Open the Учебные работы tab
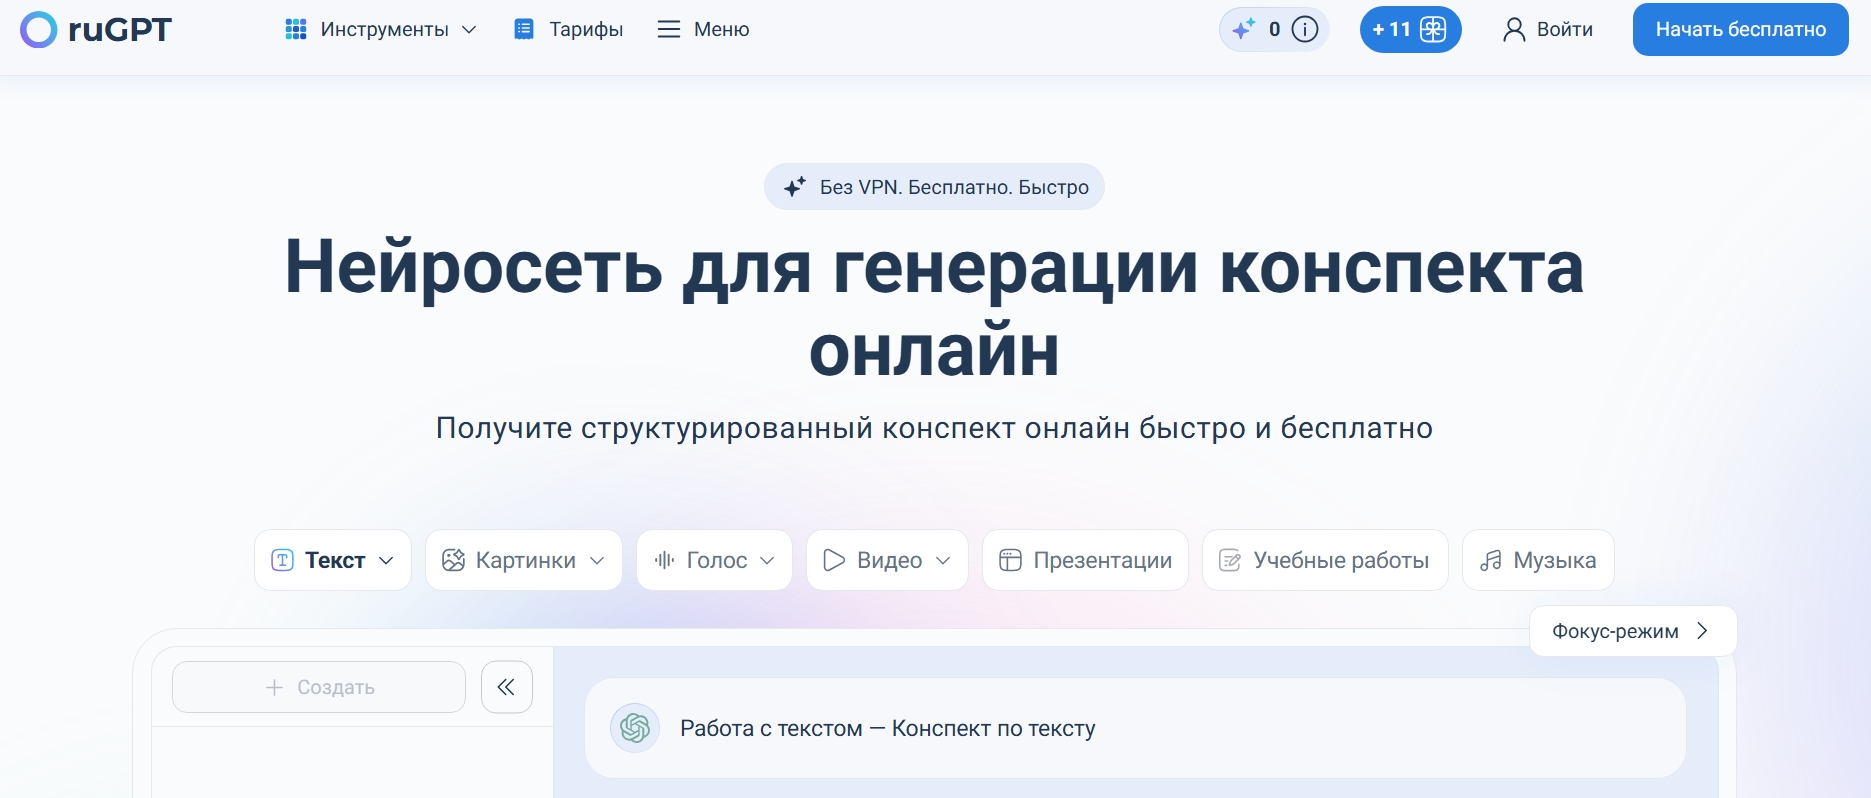Image resolution: width=1871 pixels, height=798 pixels. coord(1325,560)
